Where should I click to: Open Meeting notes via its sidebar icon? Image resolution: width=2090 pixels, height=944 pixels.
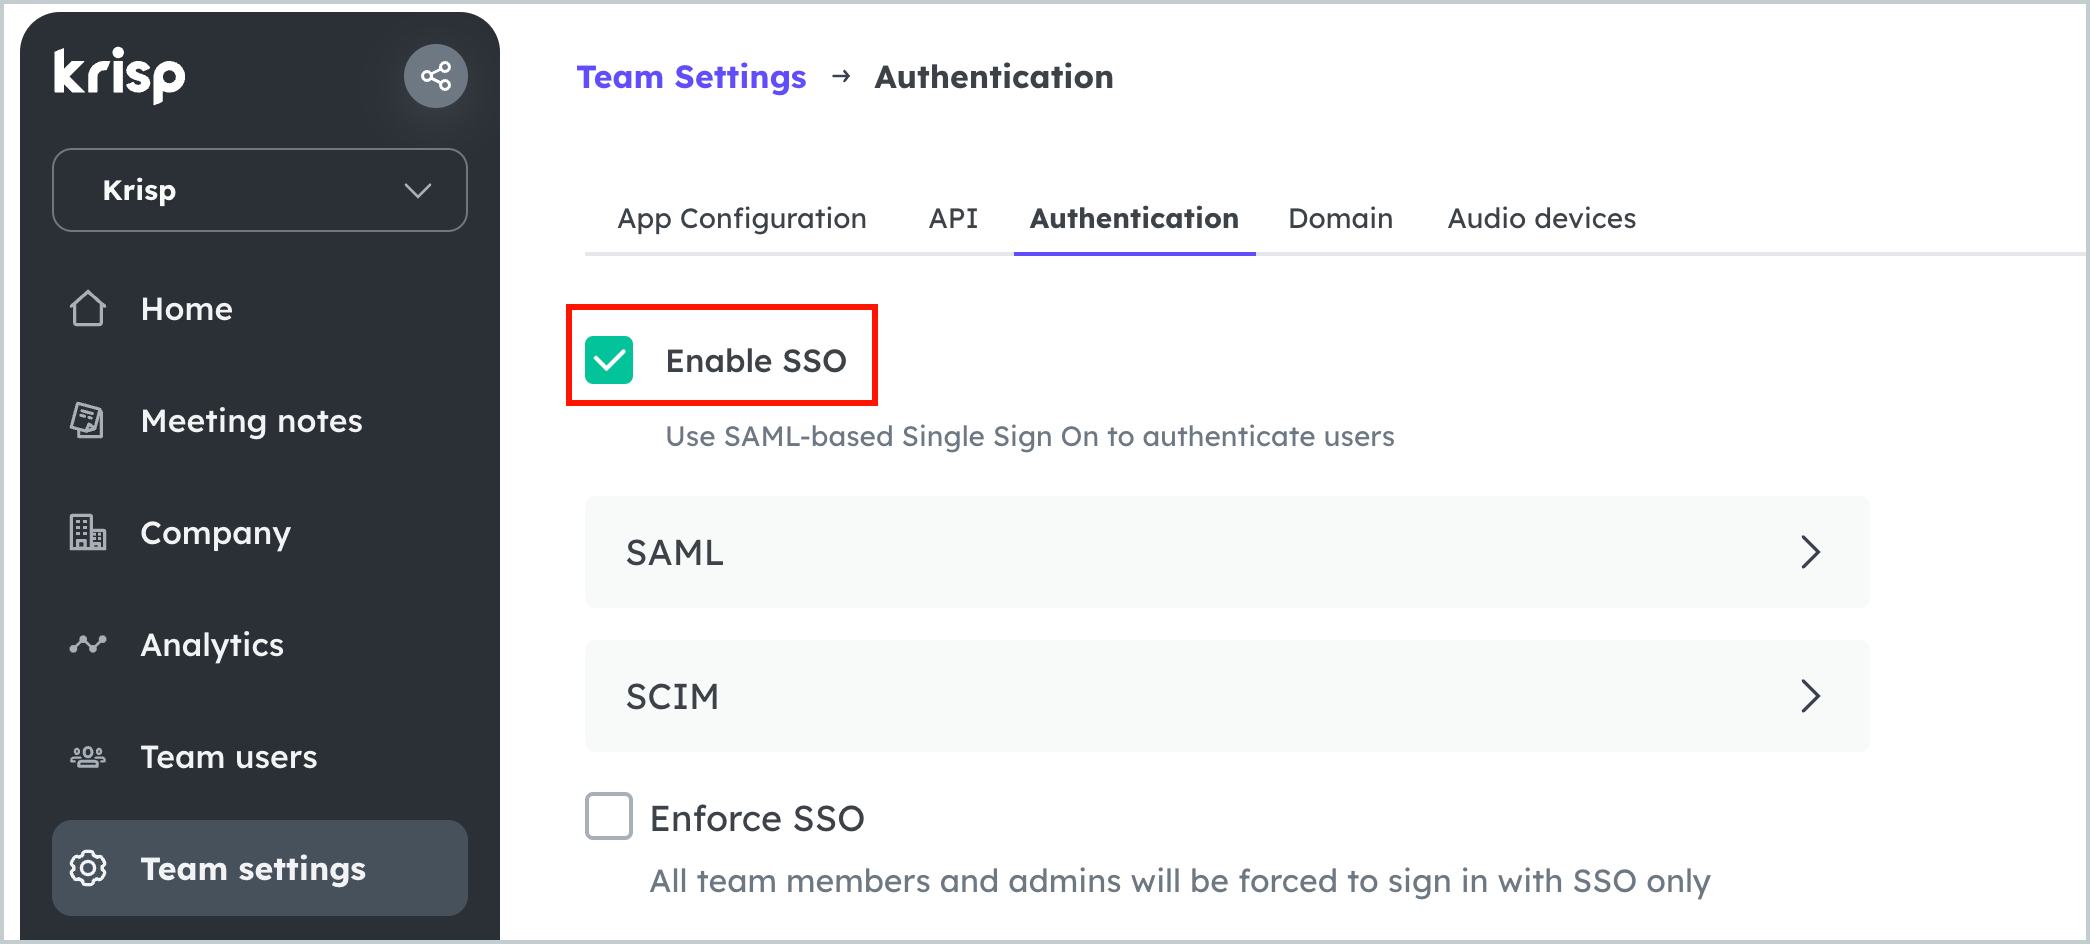coord(88,421)
